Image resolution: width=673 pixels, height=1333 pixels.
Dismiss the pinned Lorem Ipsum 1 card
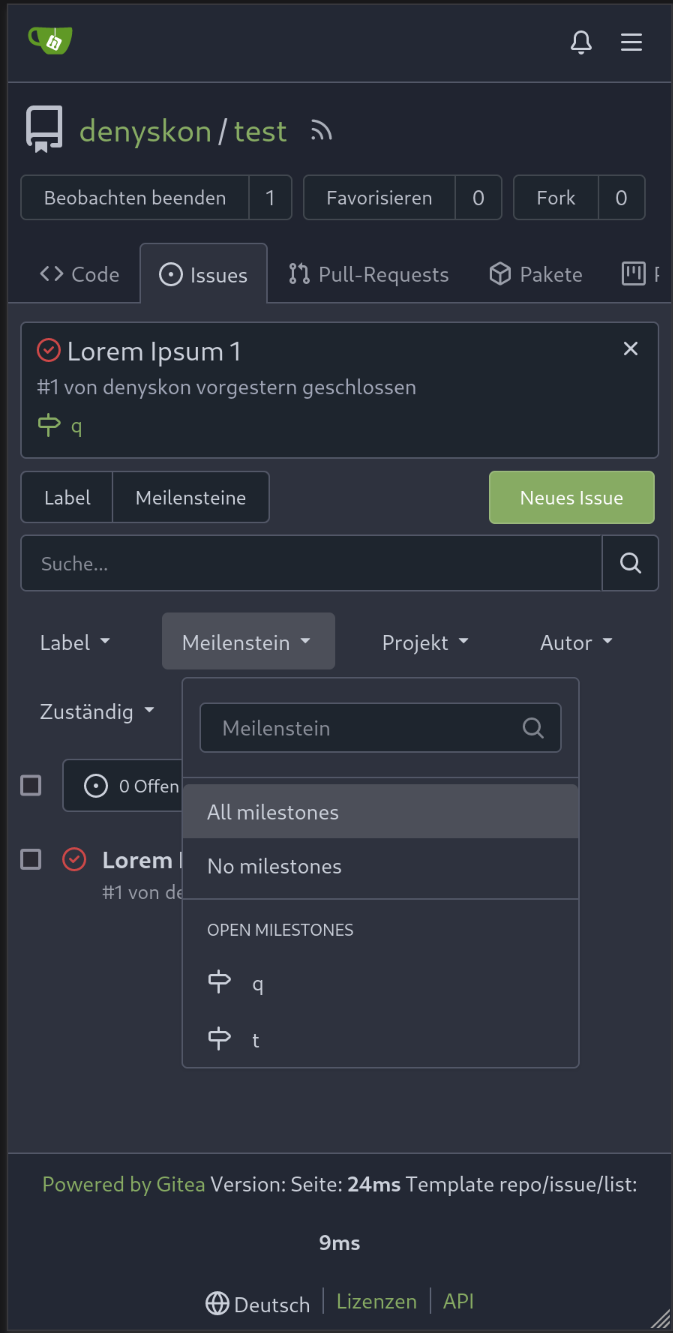631,348
